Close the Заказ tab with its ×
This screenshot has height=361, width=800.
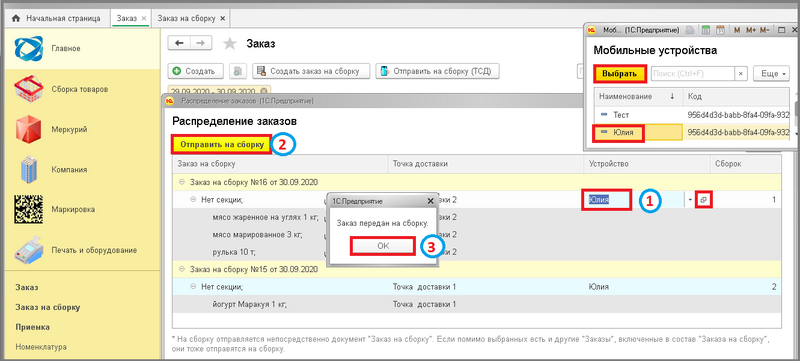tap(143, 18)
